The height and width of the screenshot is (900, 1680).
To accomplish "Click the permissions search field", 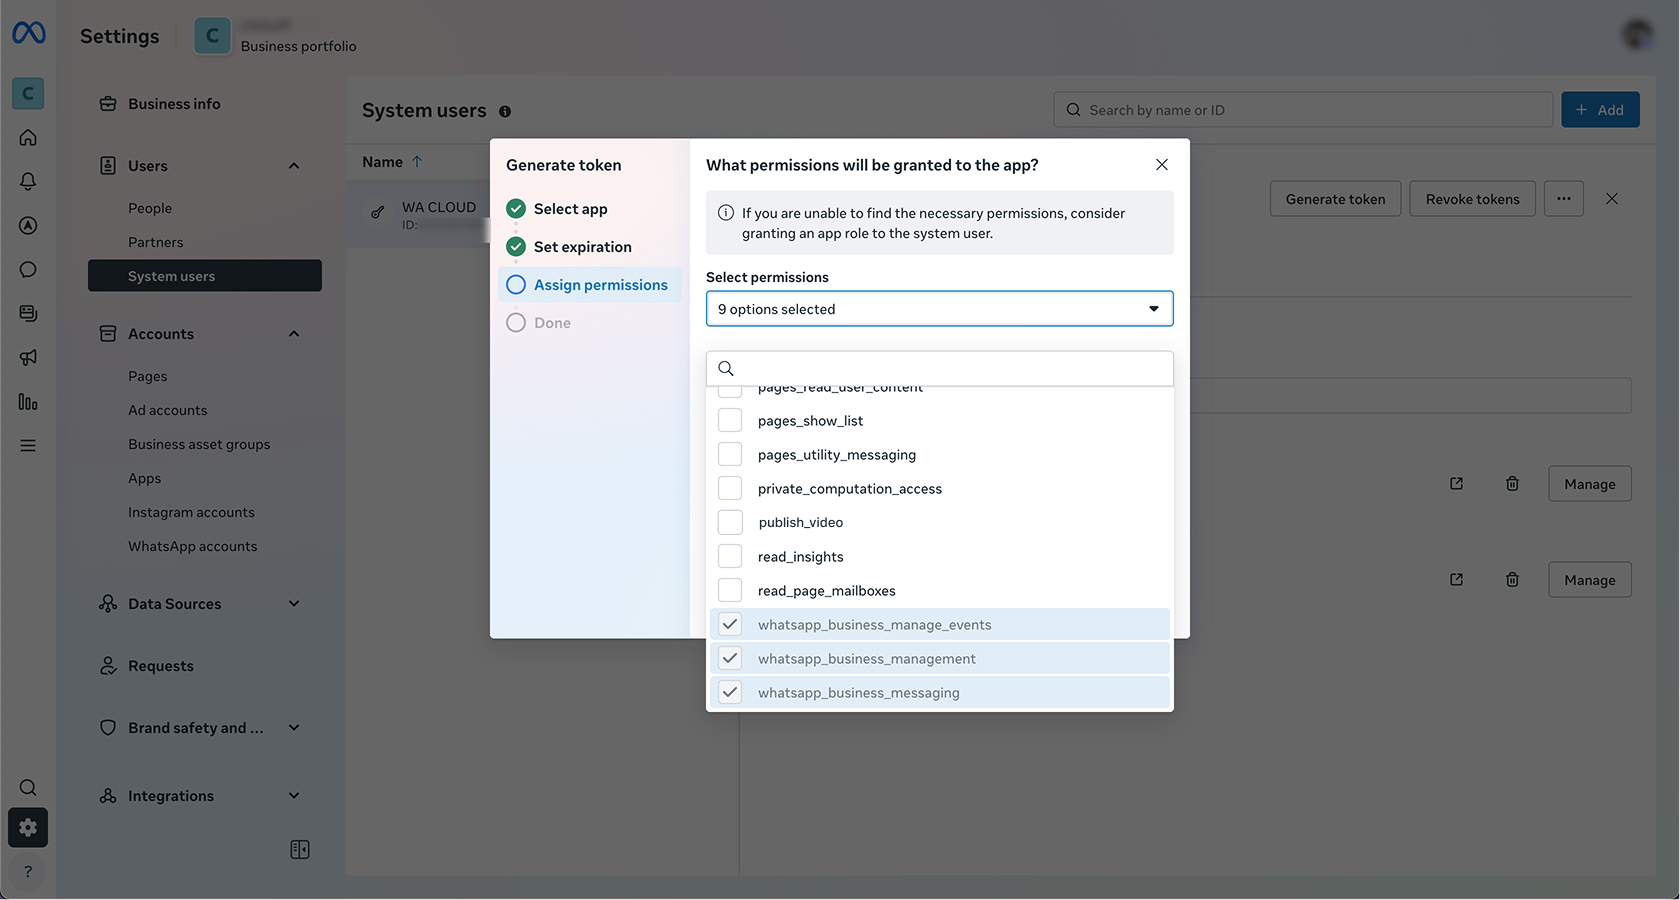I will [950, 369].
